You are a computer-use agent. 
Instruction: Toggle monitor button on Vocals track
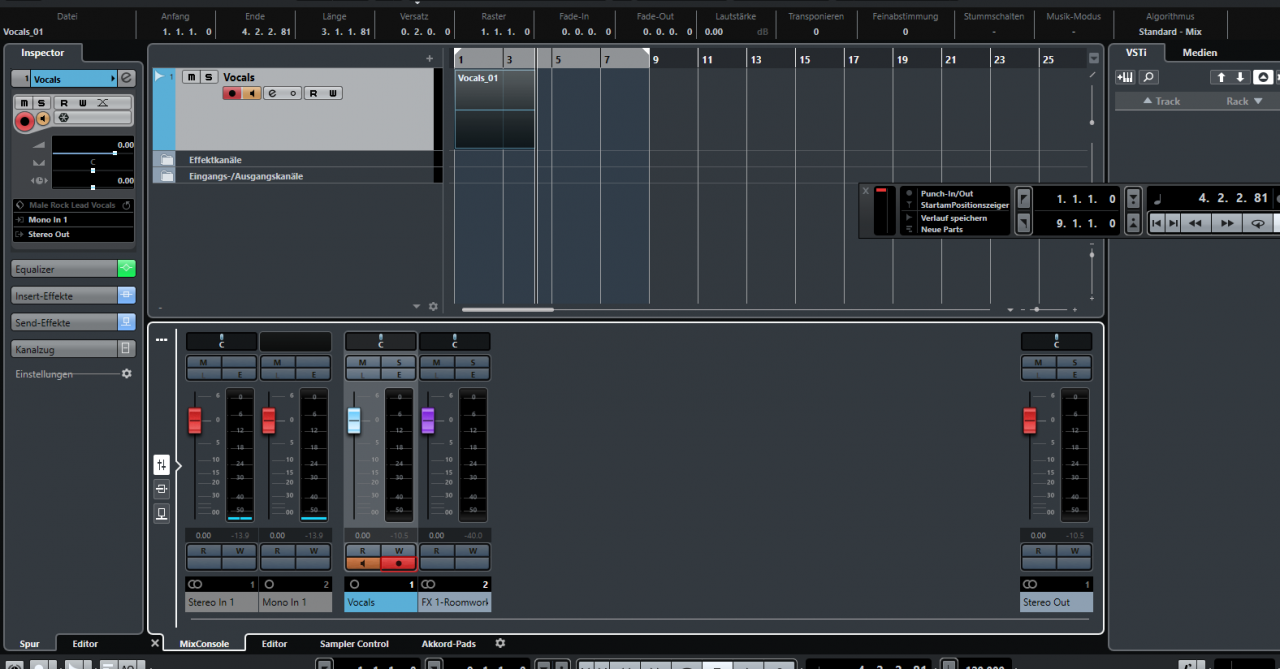click(x=250, y=93)
